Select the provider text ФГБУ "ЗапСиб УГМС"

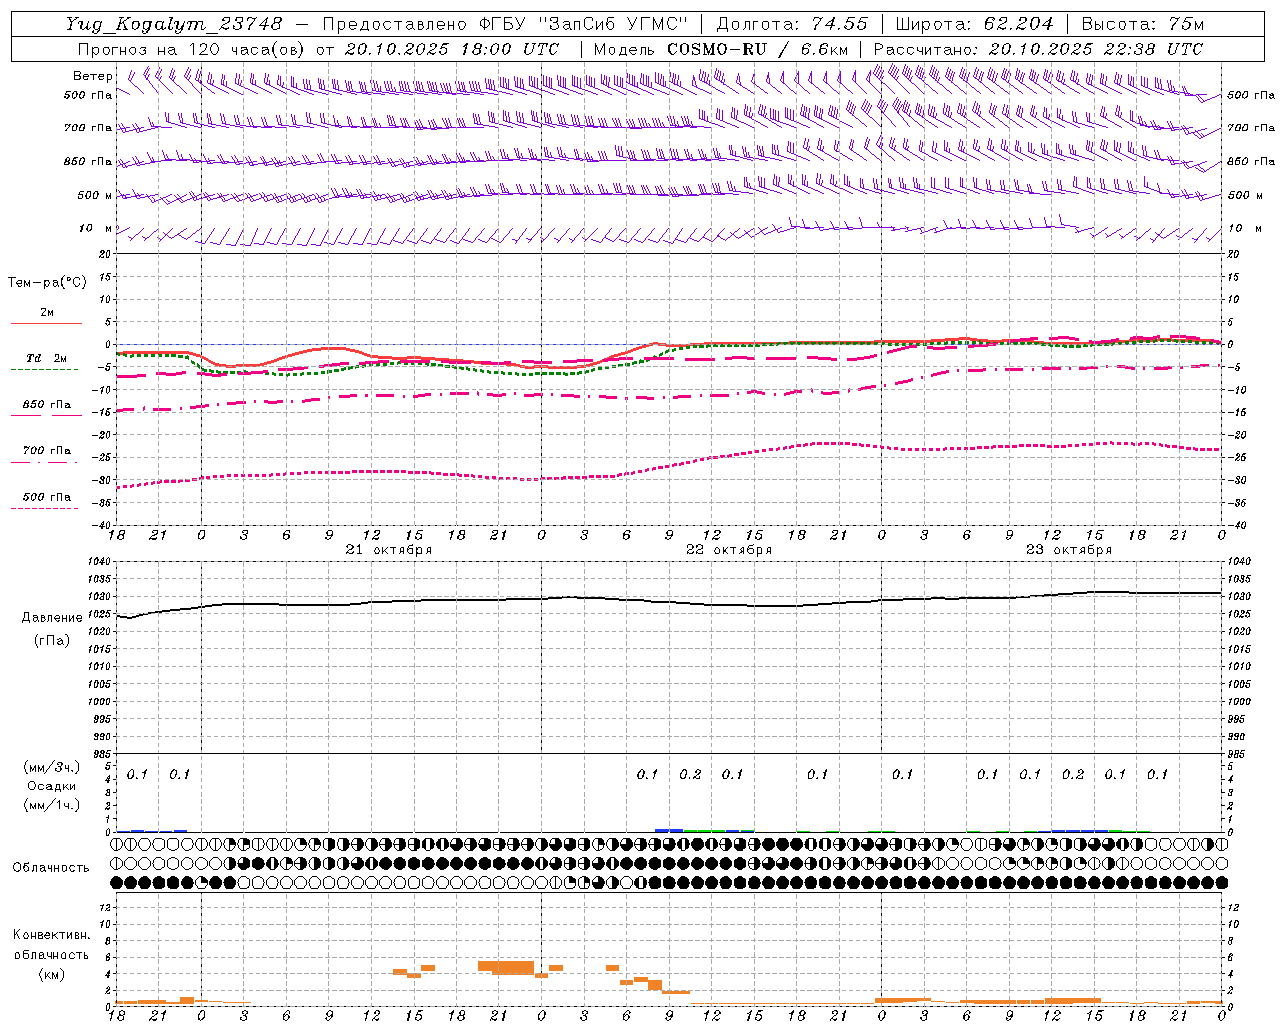(585, 24)
